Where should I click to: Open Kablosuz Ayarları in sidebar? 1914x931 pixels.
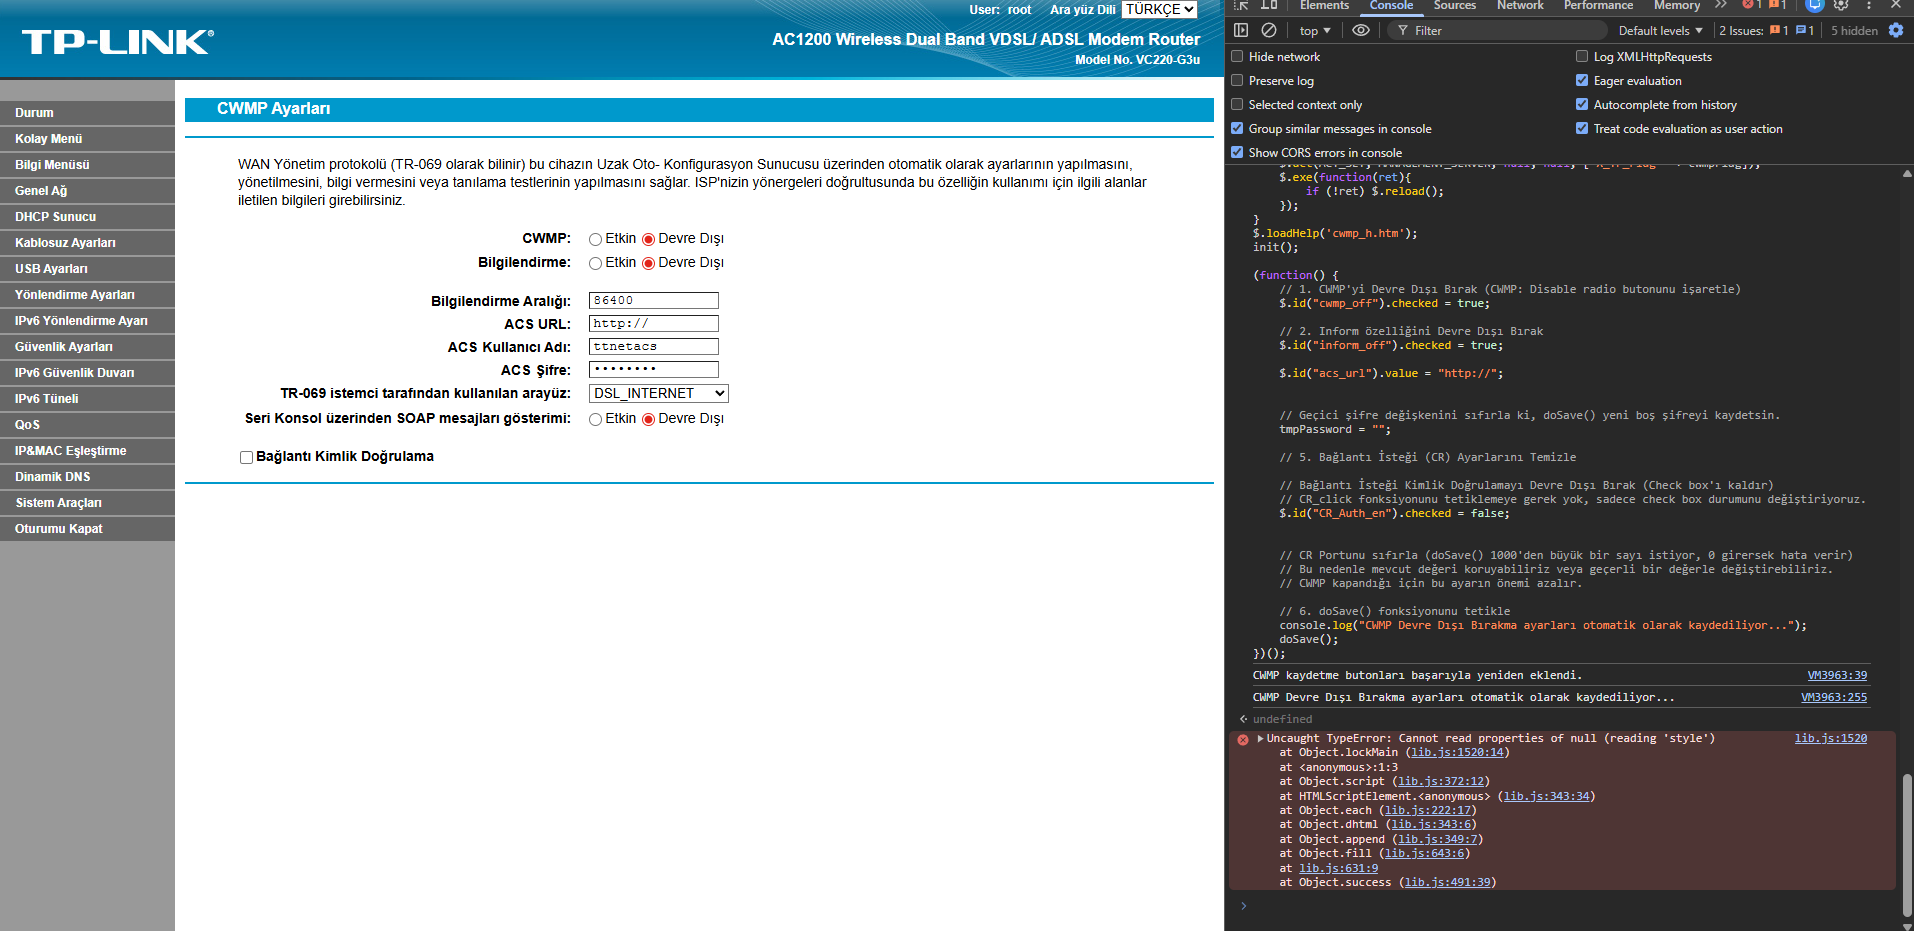[87, 243]
